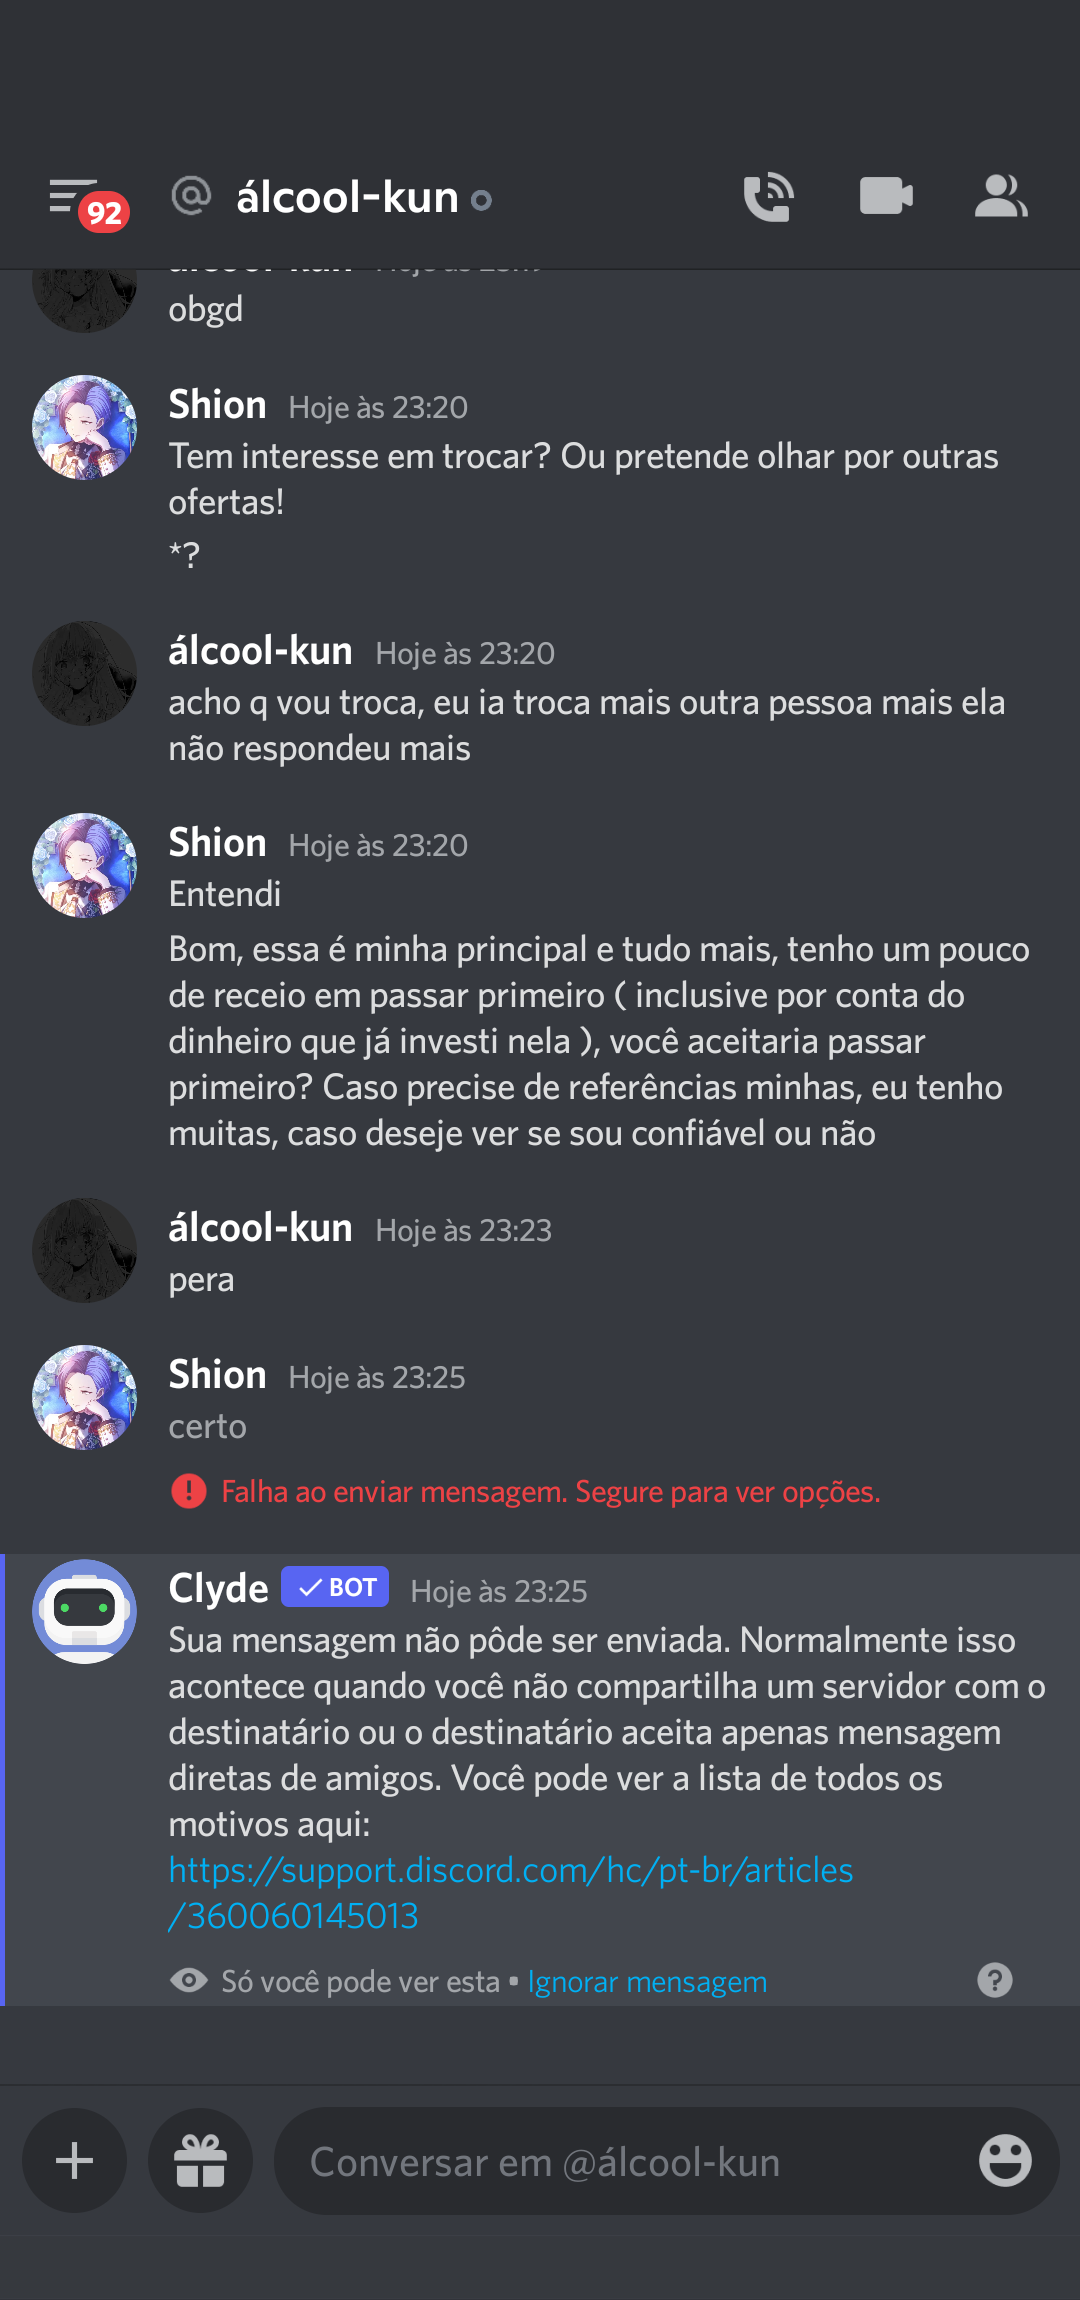Tap the plus attachment button

click(x=75, y=2161)
